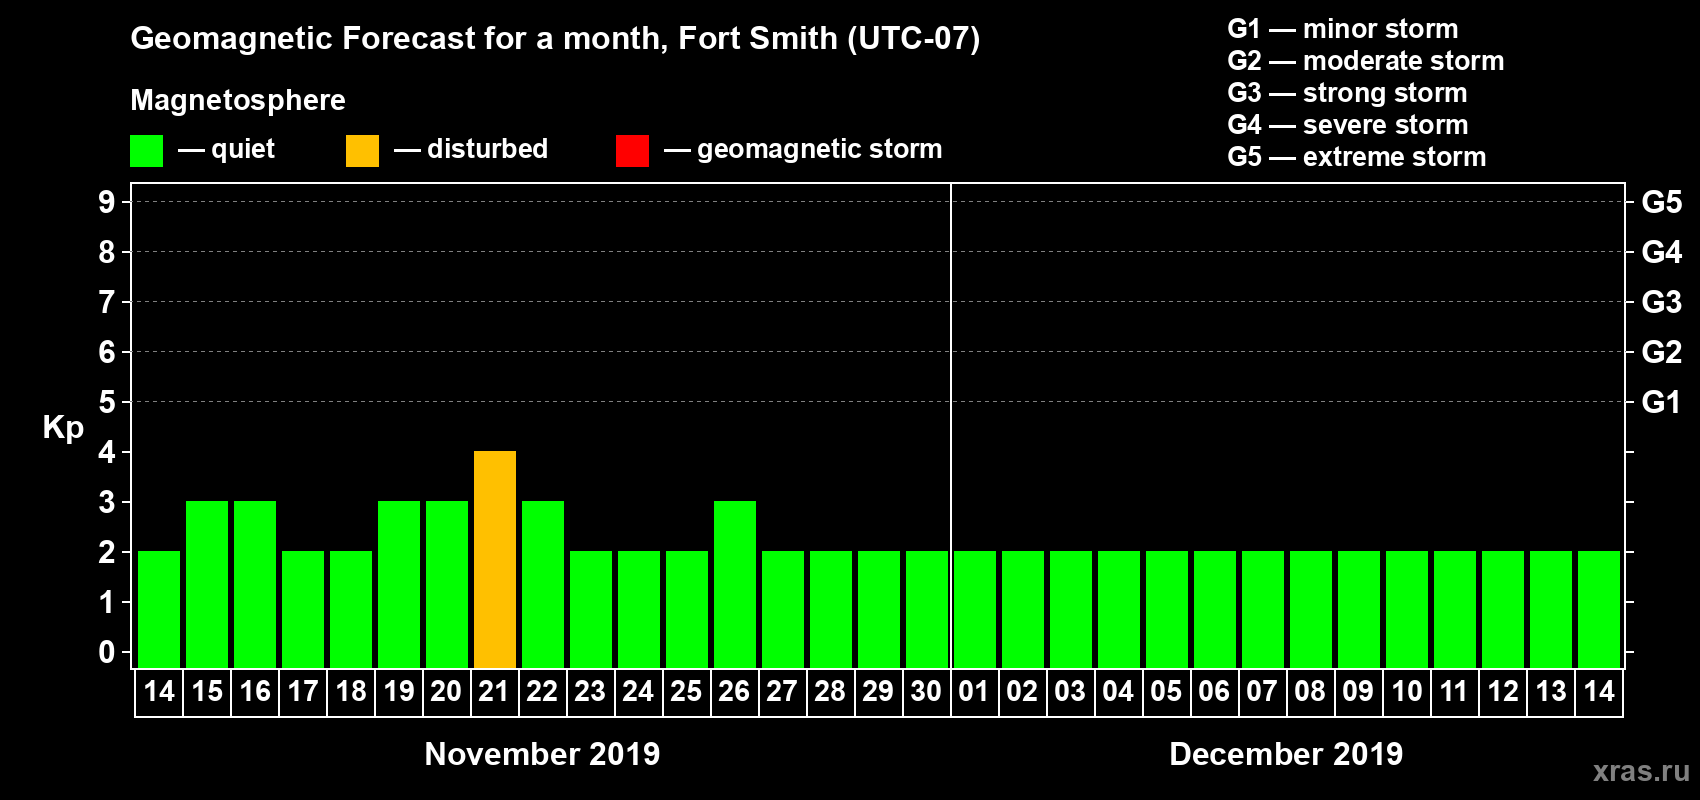Click the orange disturbed legend swatch
Image resolution: width=1700 pixels, height=800 pixels.
[362, 151]
